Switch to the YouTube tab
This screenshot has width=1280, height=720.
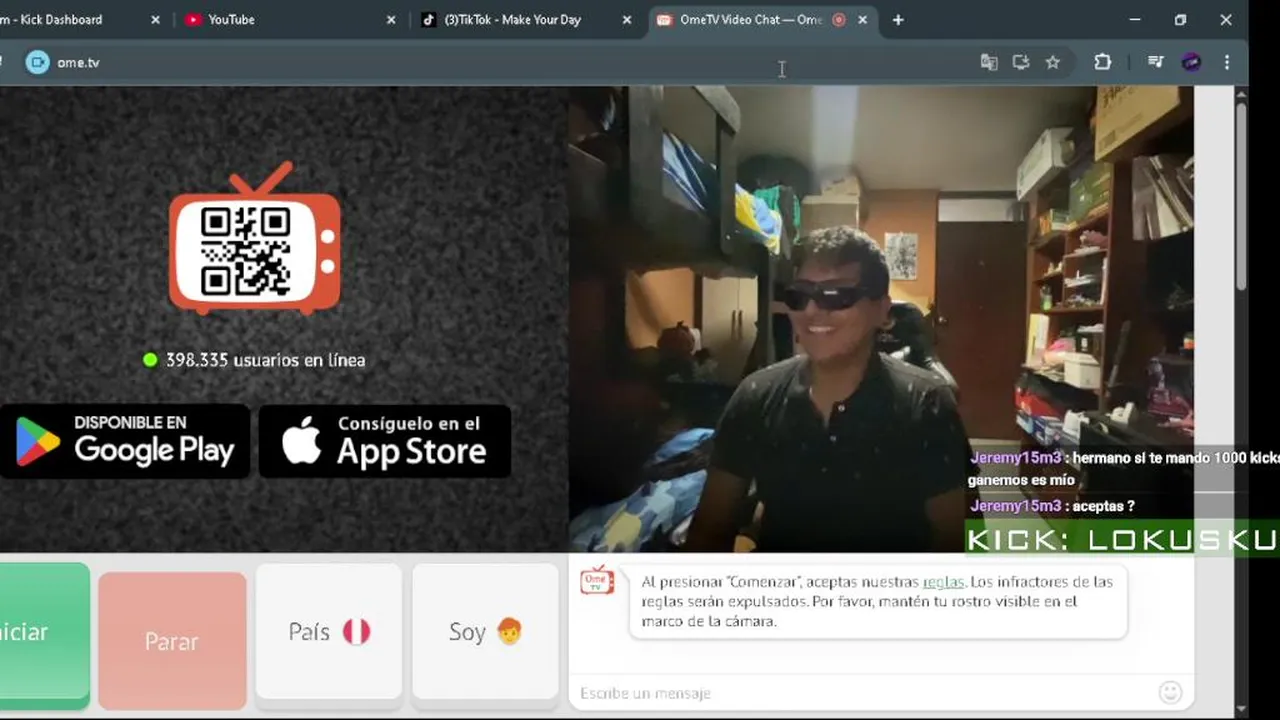coord(290,19)
